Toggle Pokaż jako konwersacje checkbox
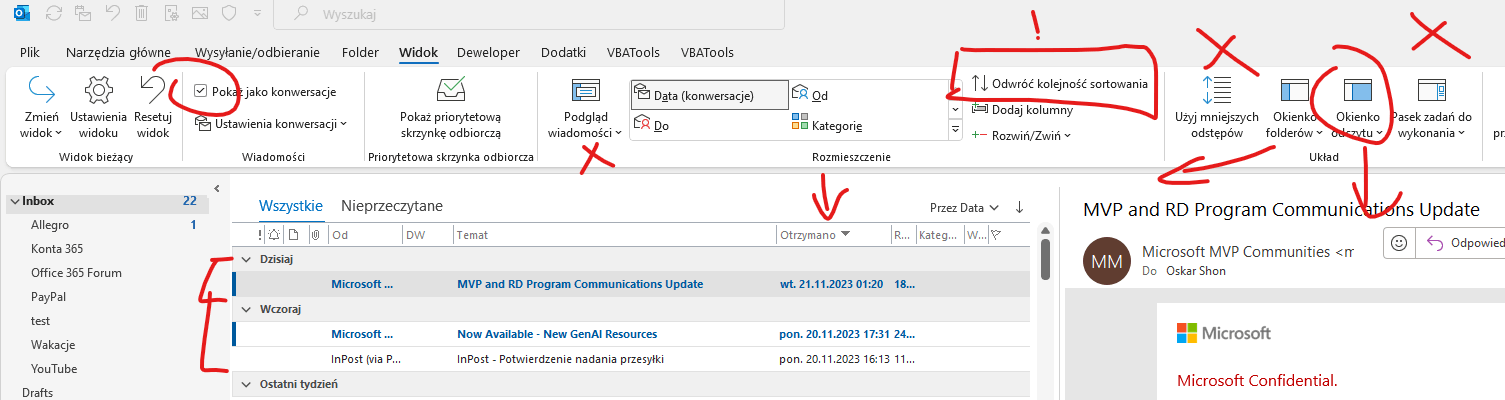Image resolution: width=1505 pixels, height=400 pixels. [201, 91]
